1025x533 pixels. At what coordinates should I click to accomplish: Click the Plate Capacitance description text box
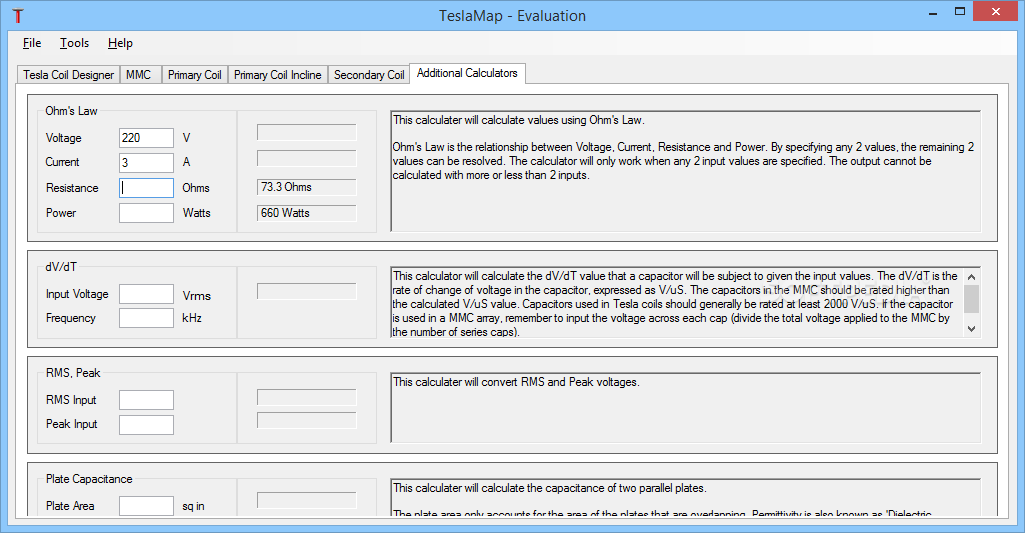[686, 497]
